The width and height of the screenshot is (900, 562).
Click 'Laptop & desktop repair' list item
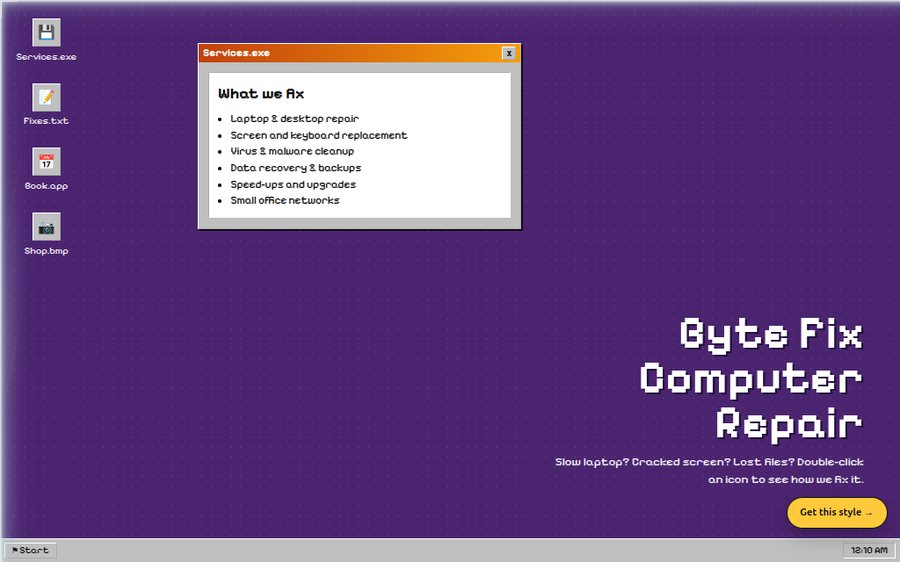(294, 119)
